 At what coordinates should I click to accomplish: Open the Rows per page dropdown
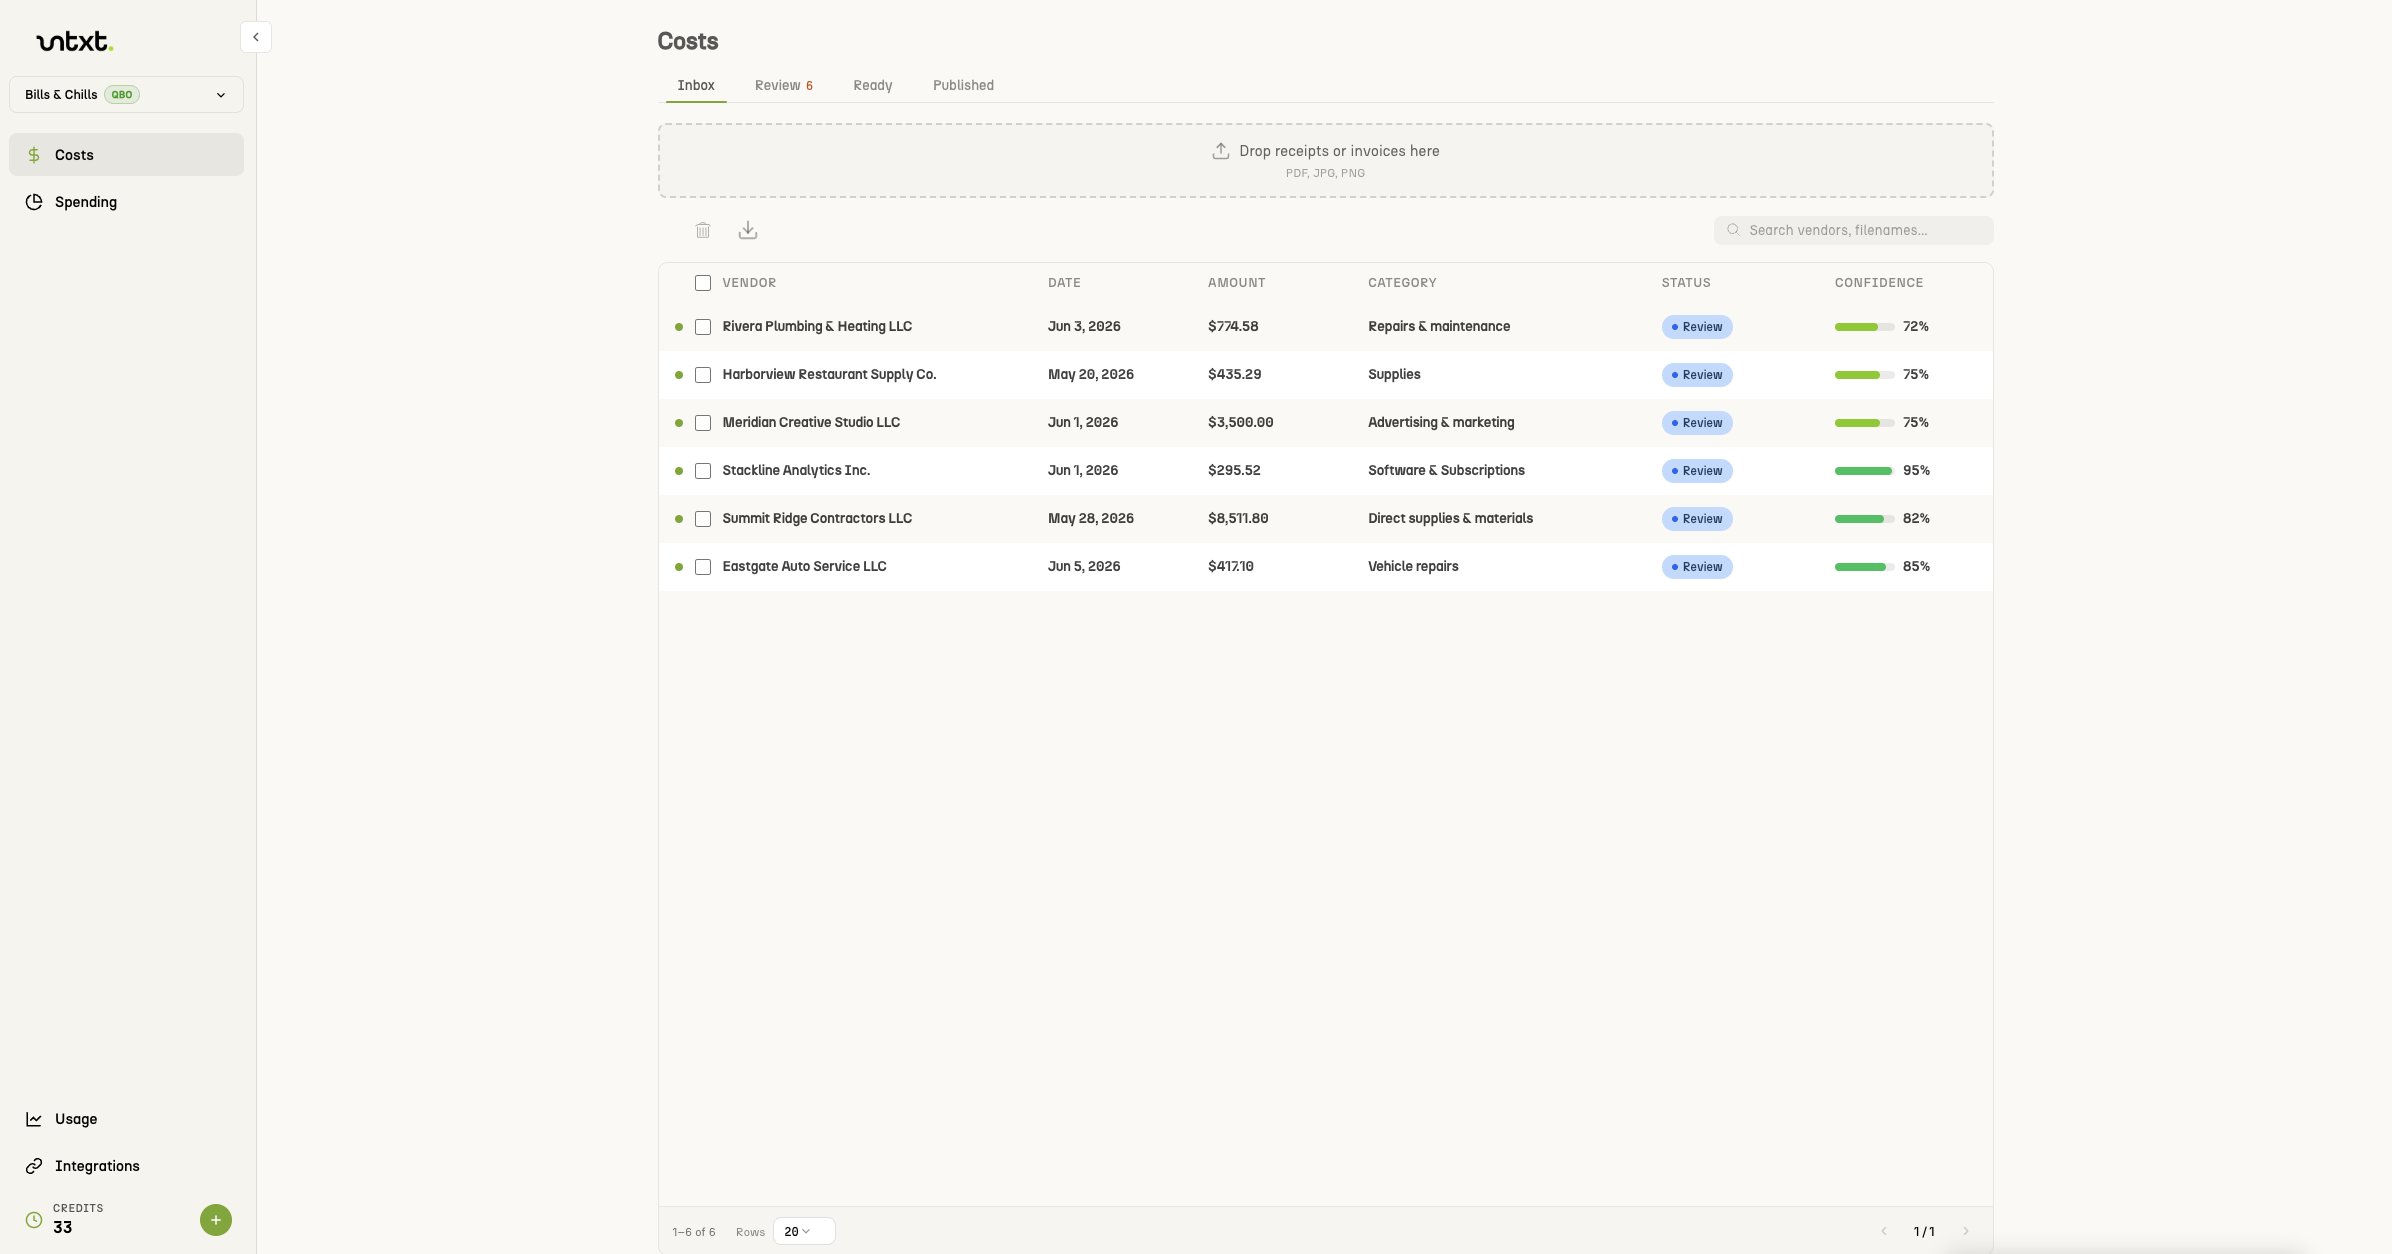point(804,1231)
